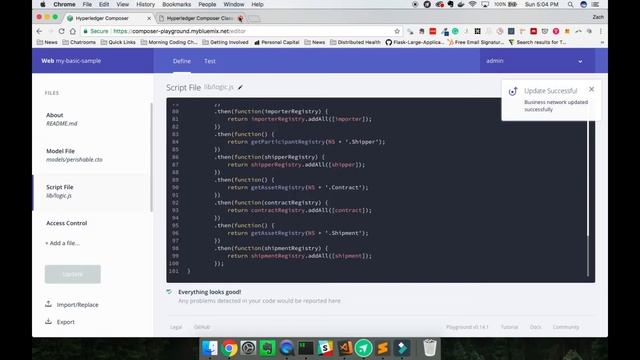Close the first Hyperledger Composer tab
Viewport: 640px width, 360px height.
[x=149, y=18]
